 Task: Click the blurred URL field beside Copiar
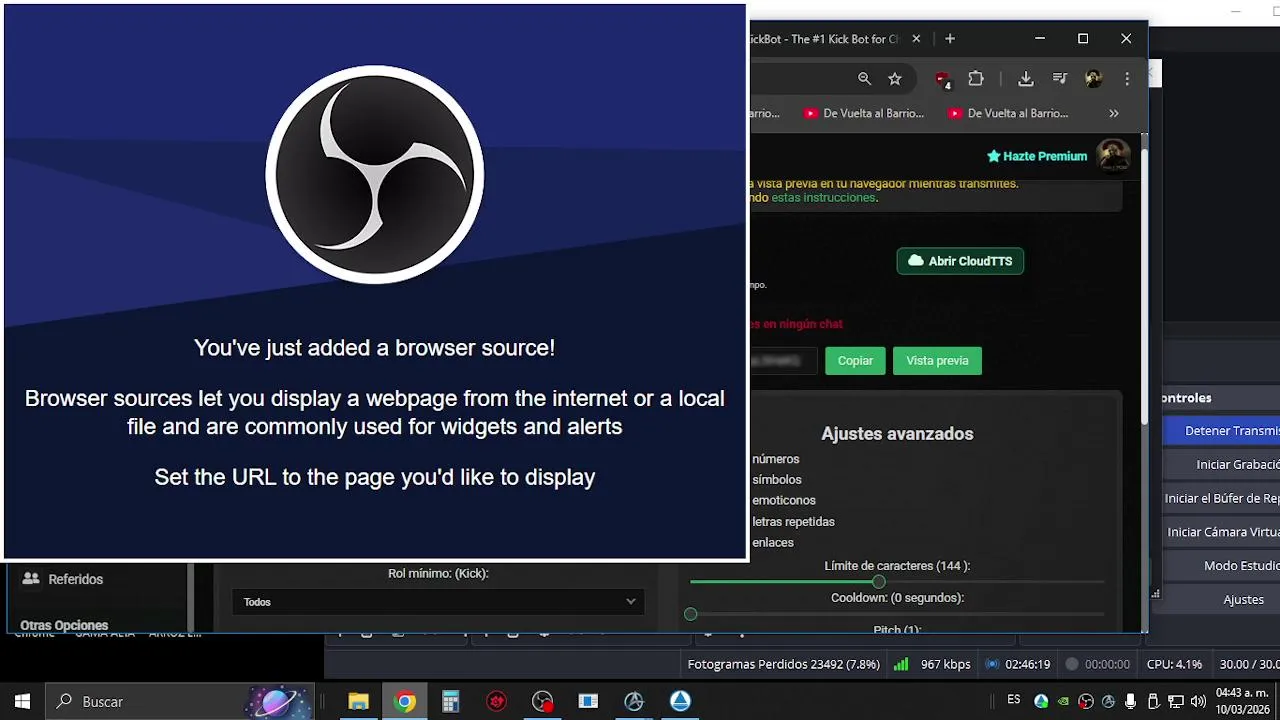tap(784, 361)
